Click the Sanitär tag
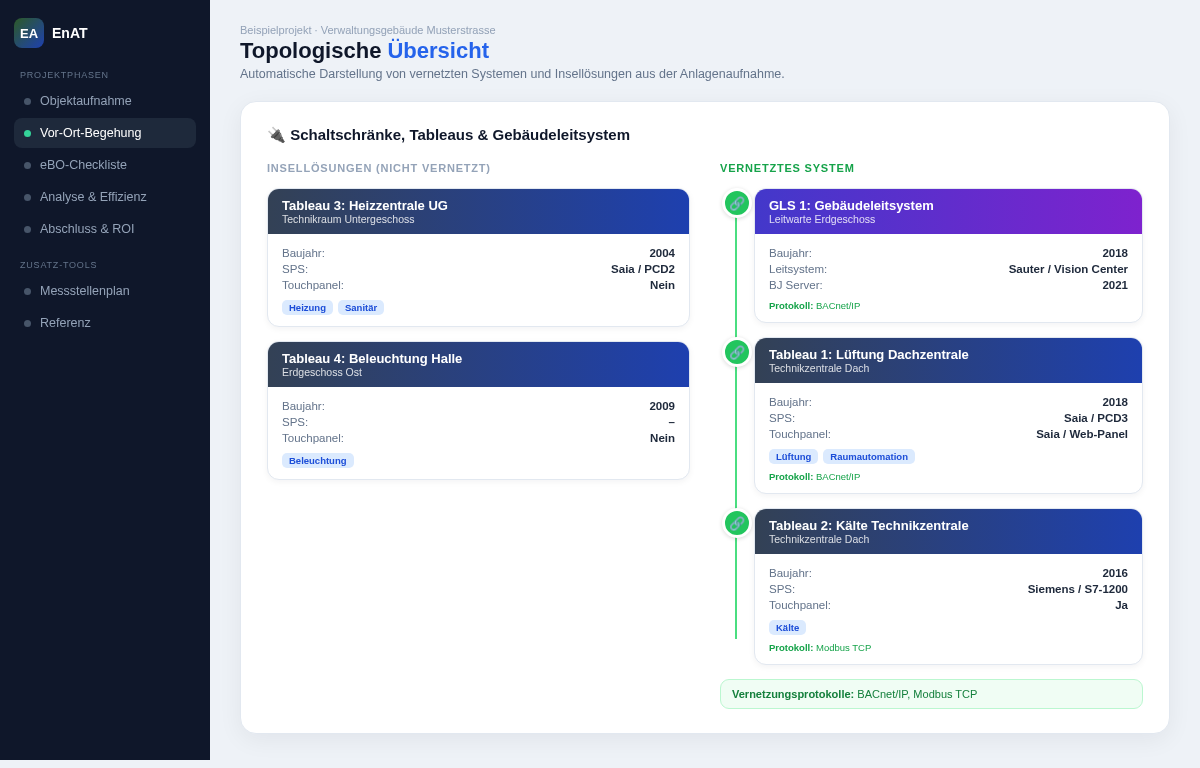 (x=361, y=308)
